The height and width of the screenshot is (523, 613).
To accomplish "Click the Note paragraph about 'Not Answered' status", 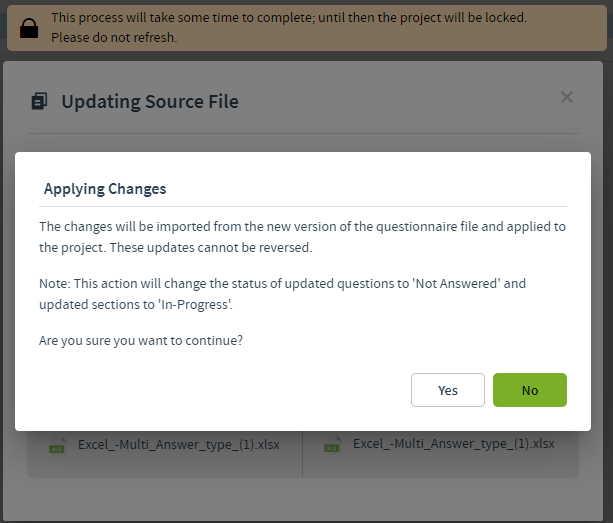I will coord(282,294).
